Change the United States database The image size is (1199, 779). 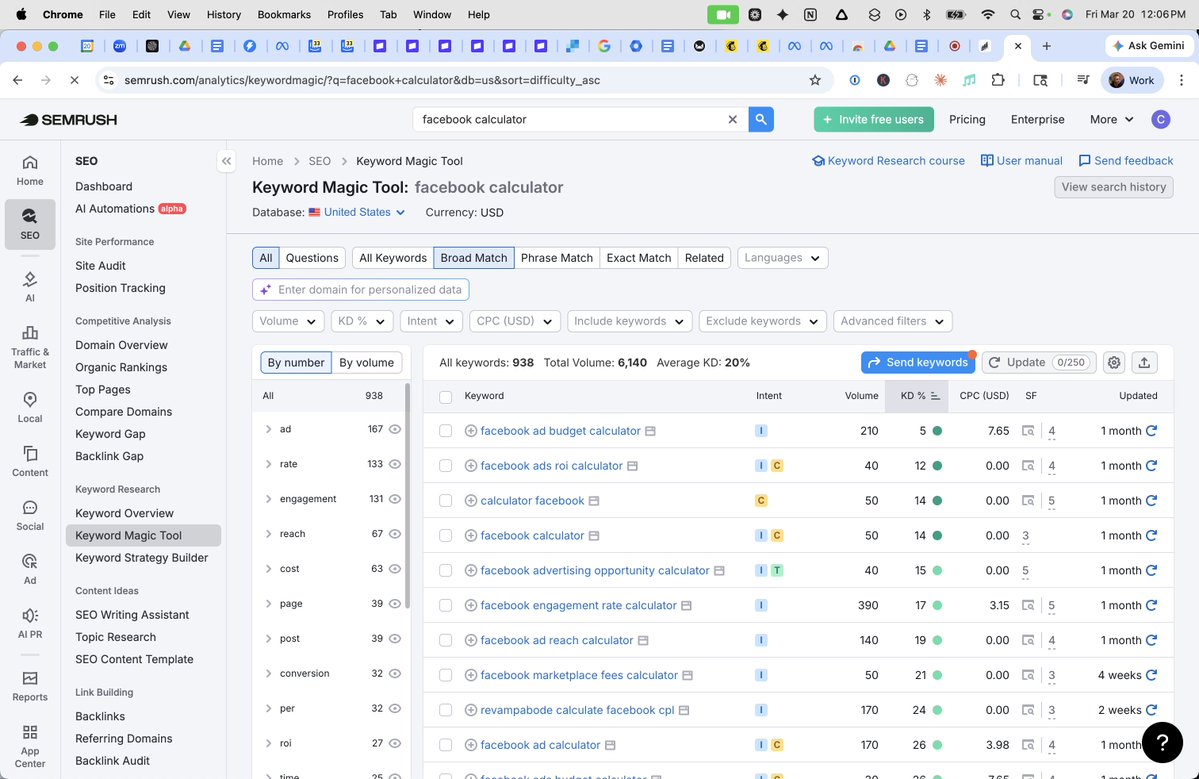pyautogui.click(x=356, y=213)
